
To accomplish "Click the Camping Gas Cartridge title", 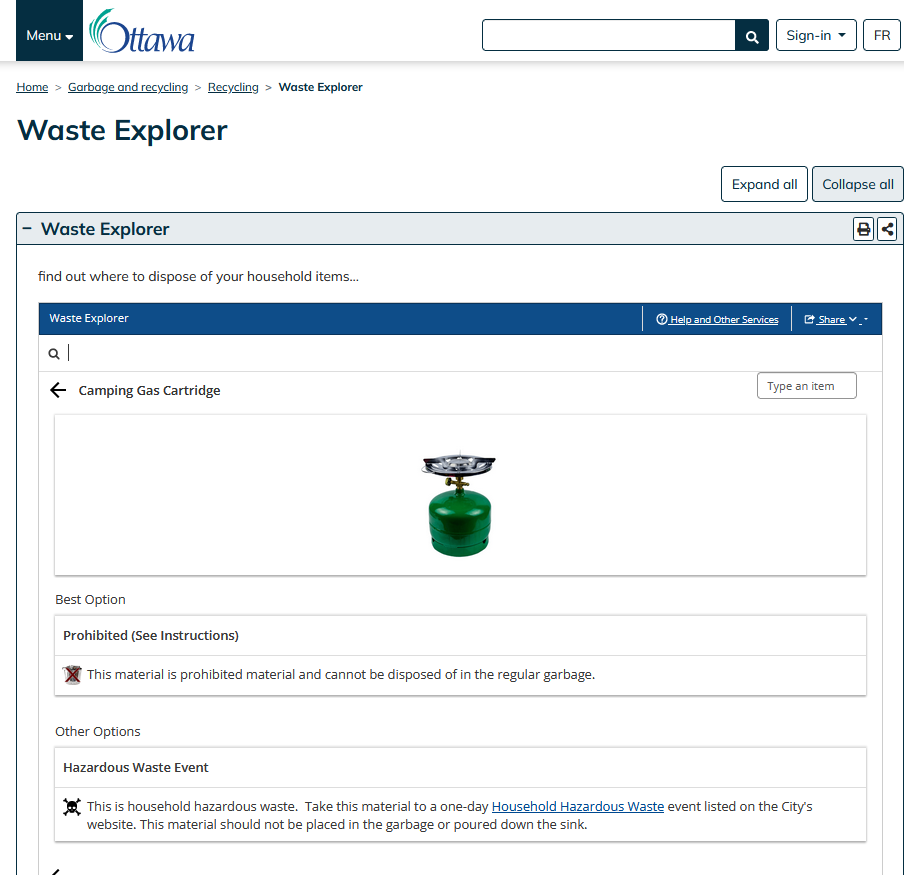I will point(149,390).
